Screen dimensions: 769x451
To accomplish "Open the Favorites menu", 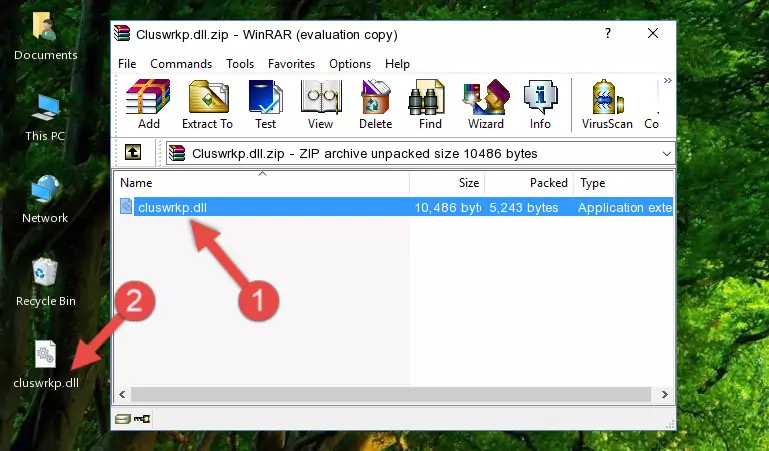I will [x=291, y=64].
